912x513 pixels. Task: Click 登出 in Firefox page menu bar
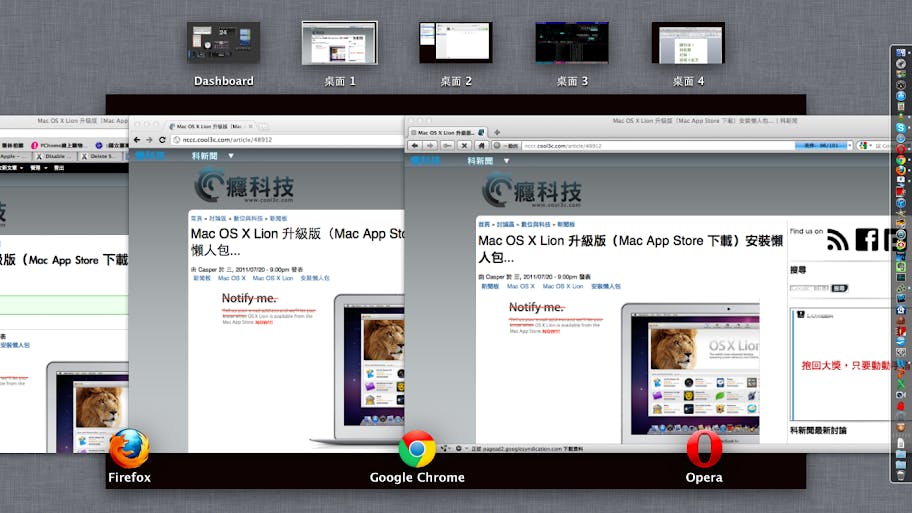59,168
